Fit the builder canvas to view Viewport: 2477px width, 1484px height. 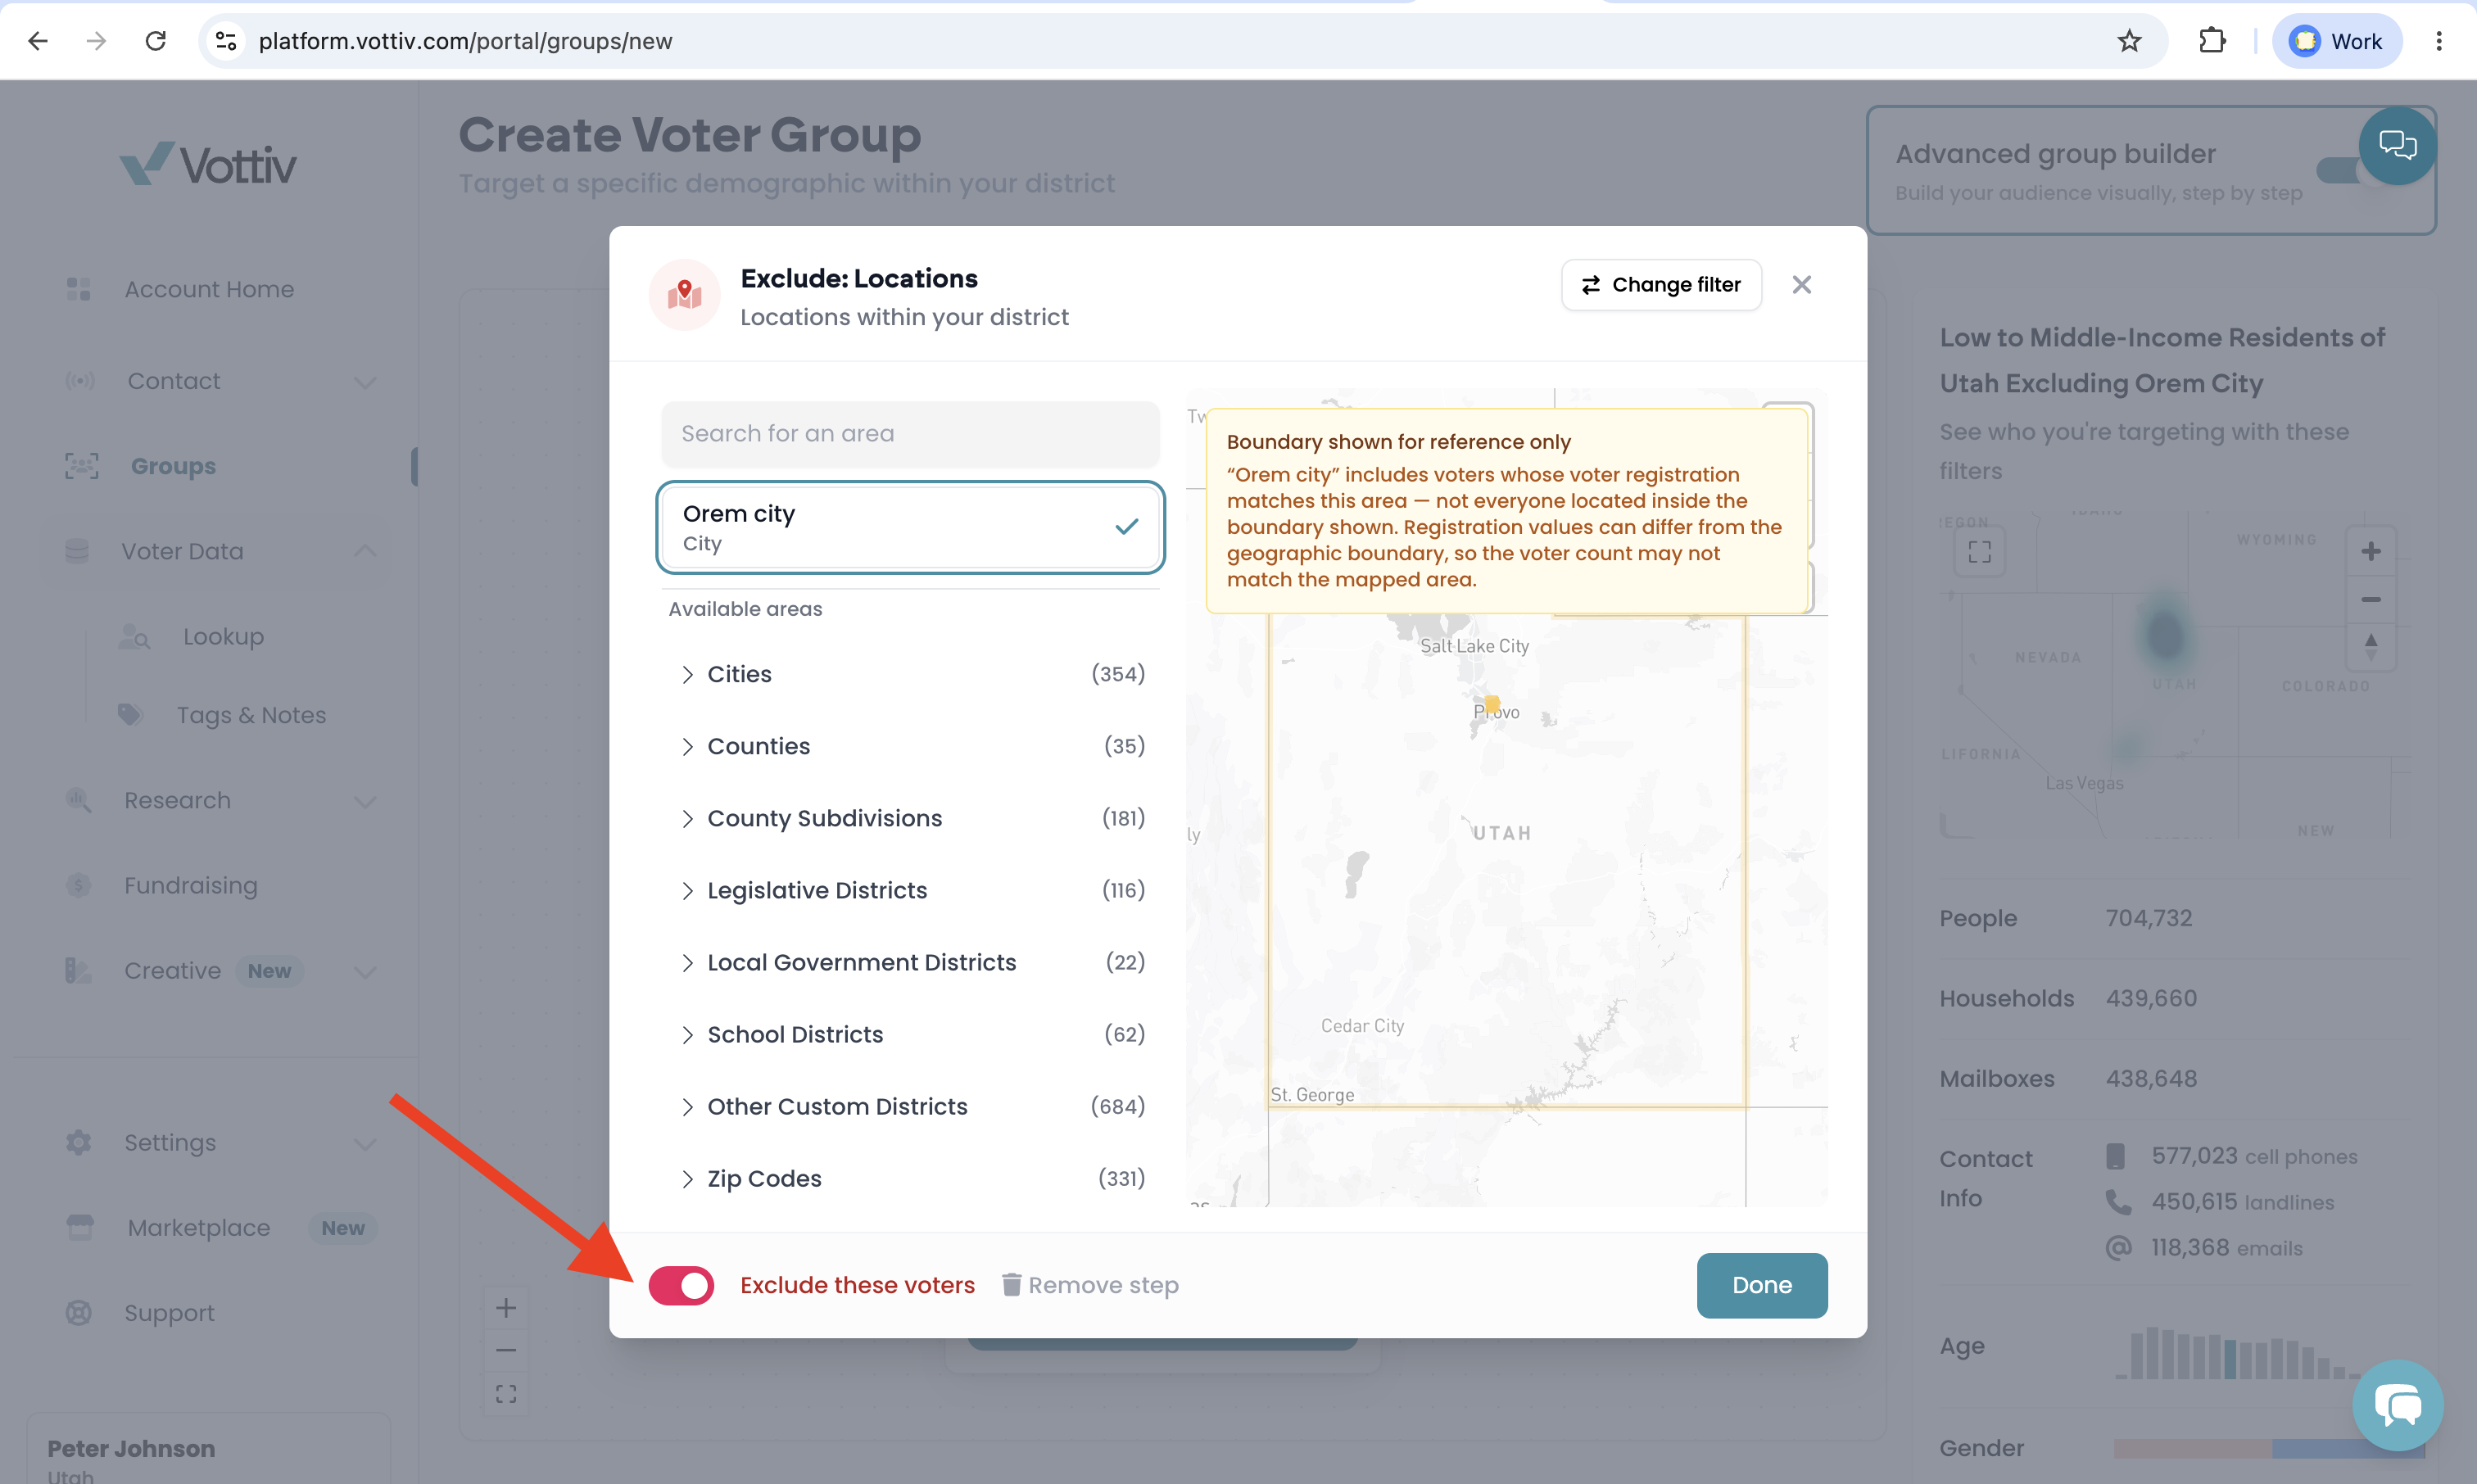(x=506, y=1393)
